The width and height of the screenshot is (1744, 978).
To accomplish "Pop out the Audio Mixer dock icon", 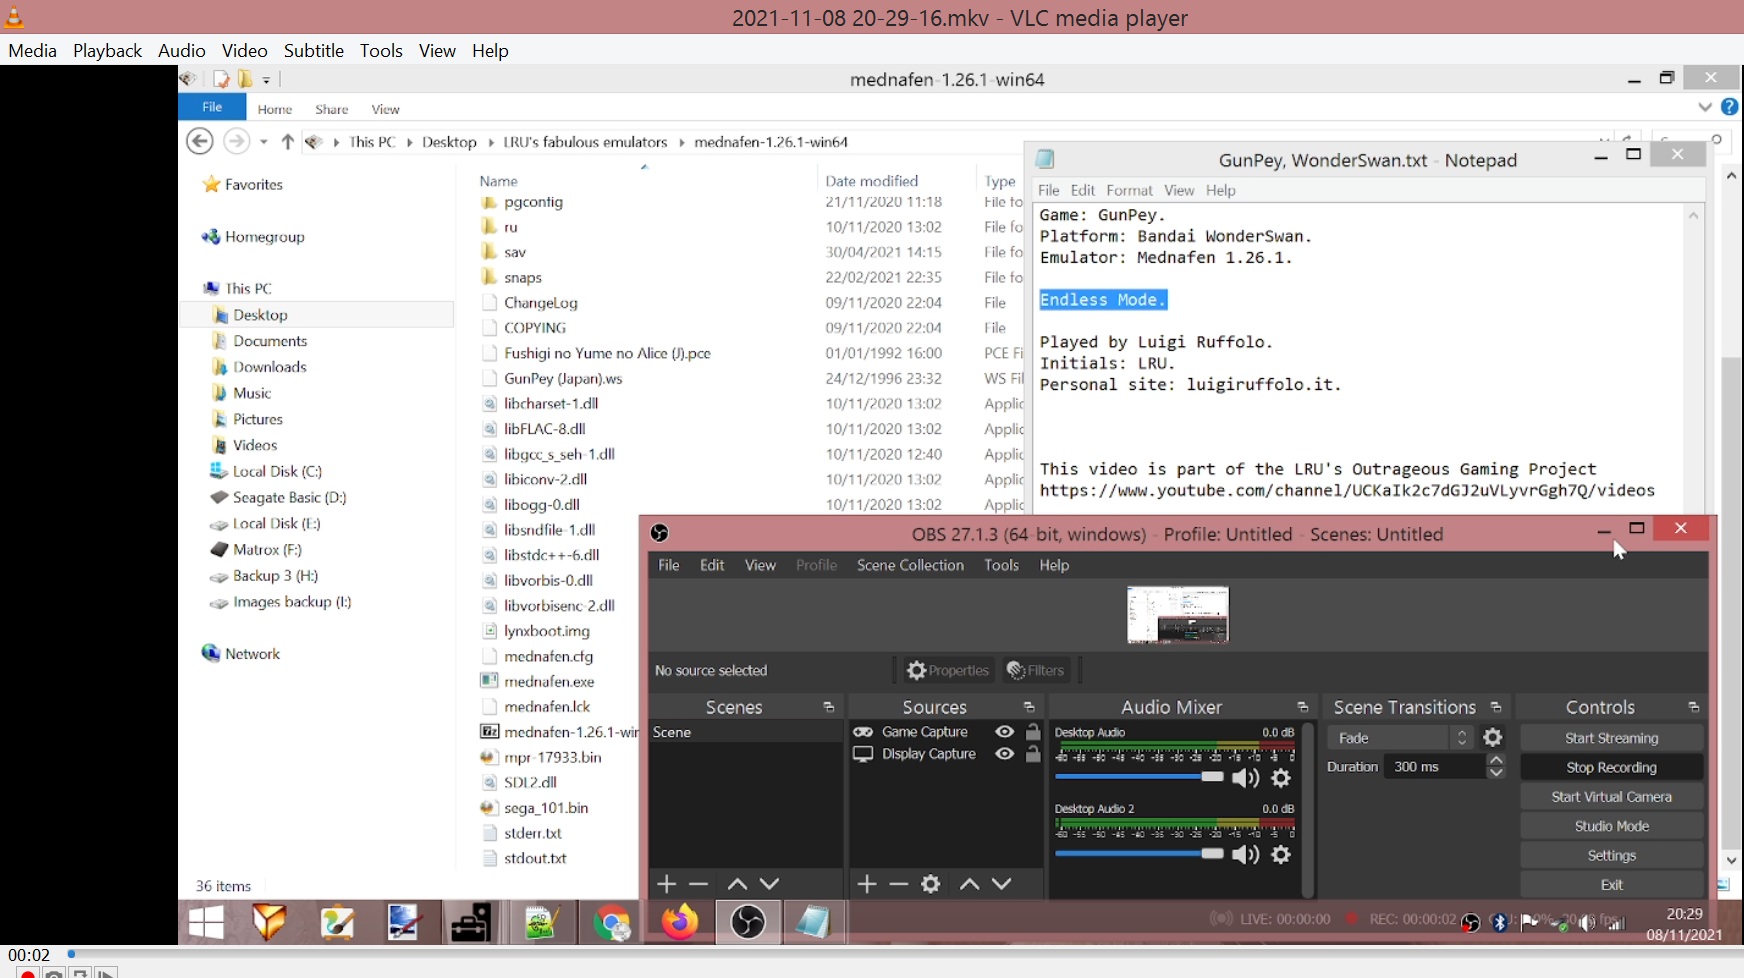I will (1302, 707).
